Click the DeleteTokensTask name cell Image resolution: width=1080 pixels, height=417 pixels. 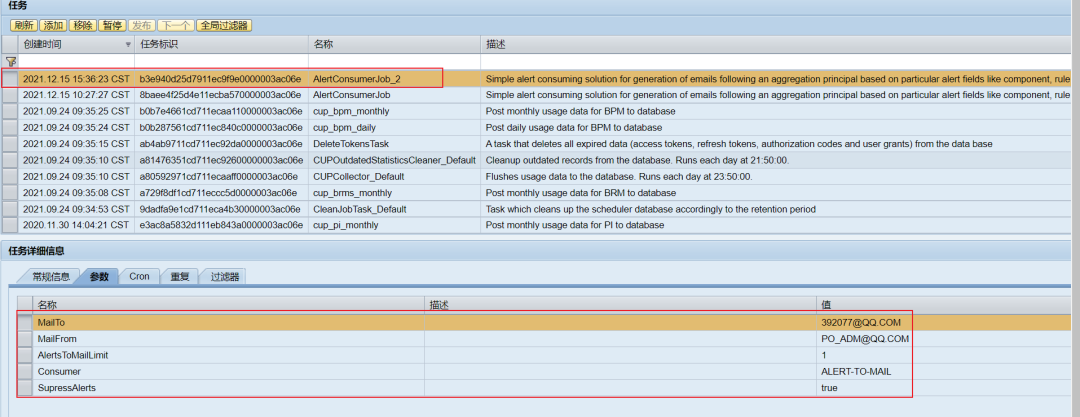pos(394,143)
